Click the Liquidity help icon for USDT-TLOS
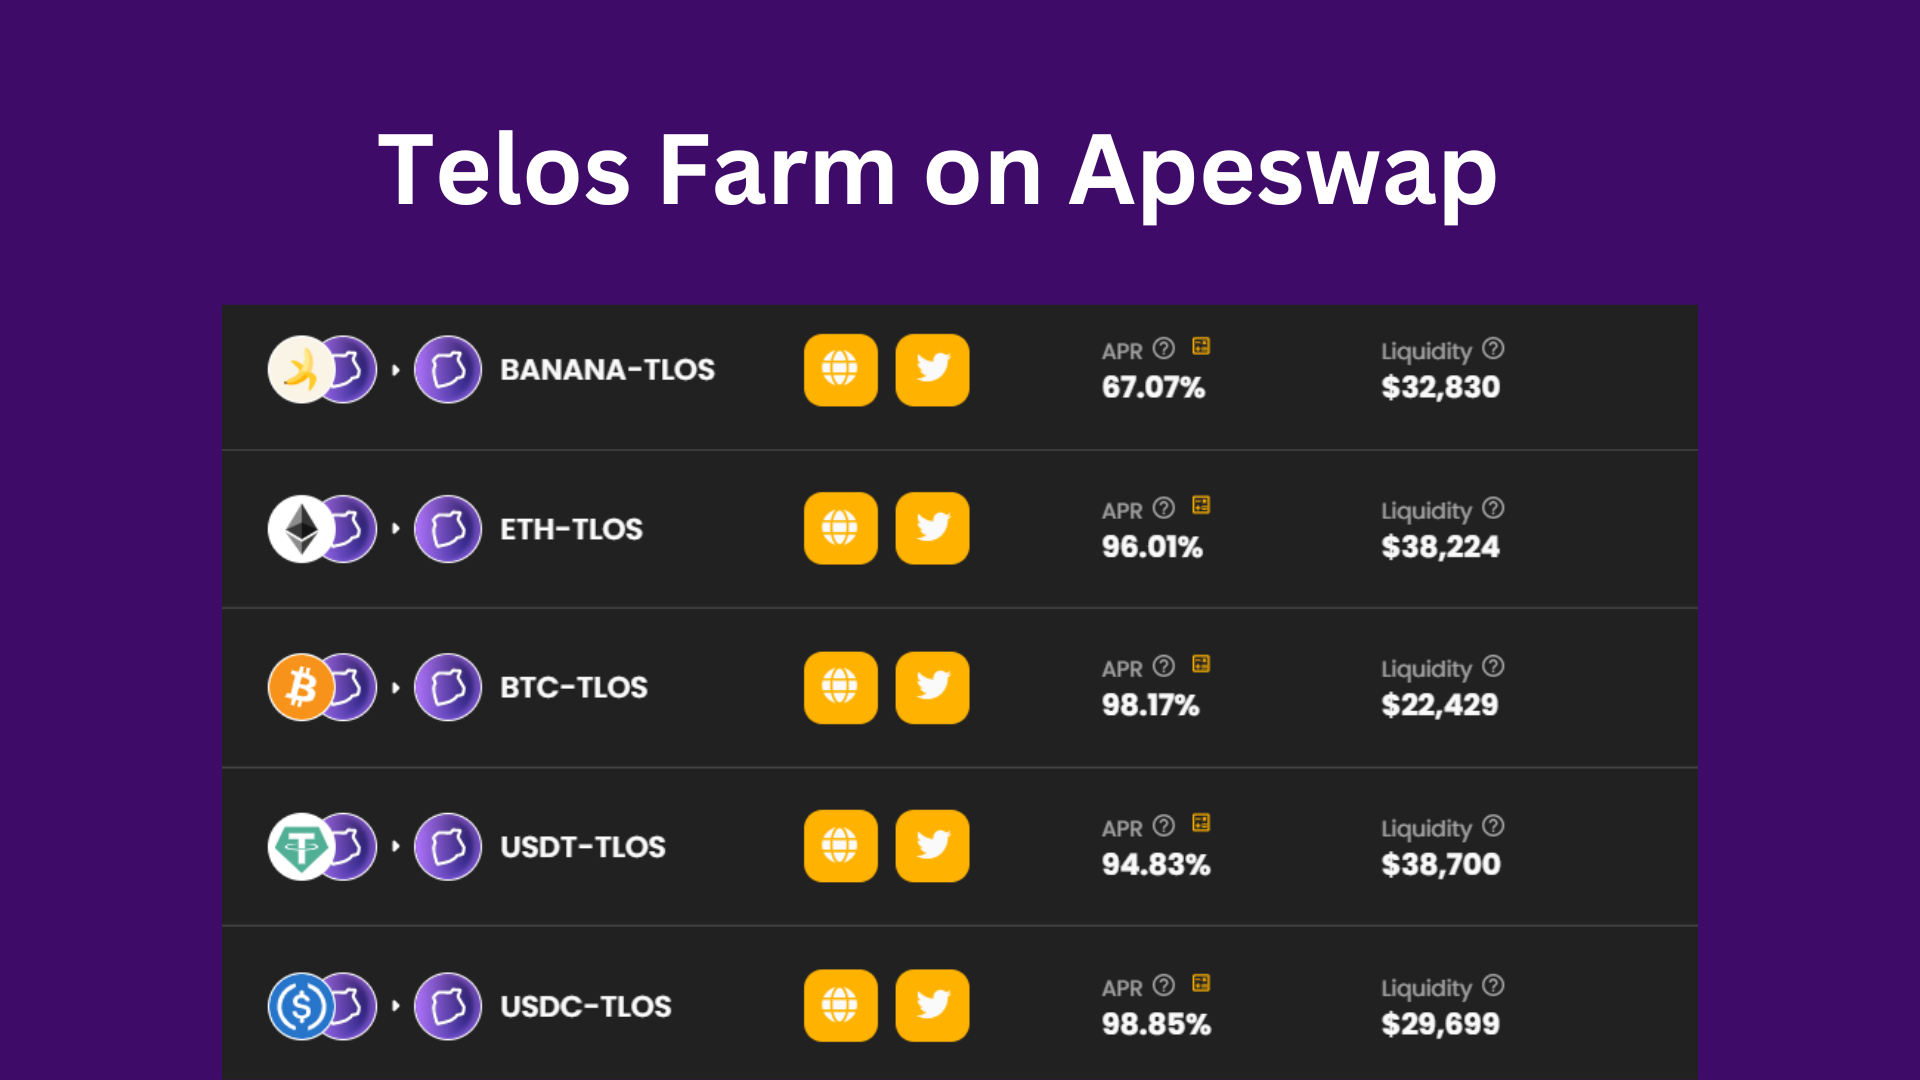1920x1080 pixels. (x=1493, y=826)
